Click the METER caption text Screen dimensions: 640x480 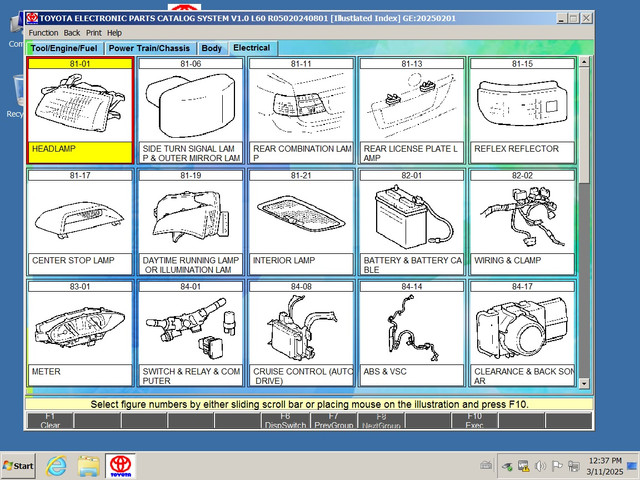[46, 371]
